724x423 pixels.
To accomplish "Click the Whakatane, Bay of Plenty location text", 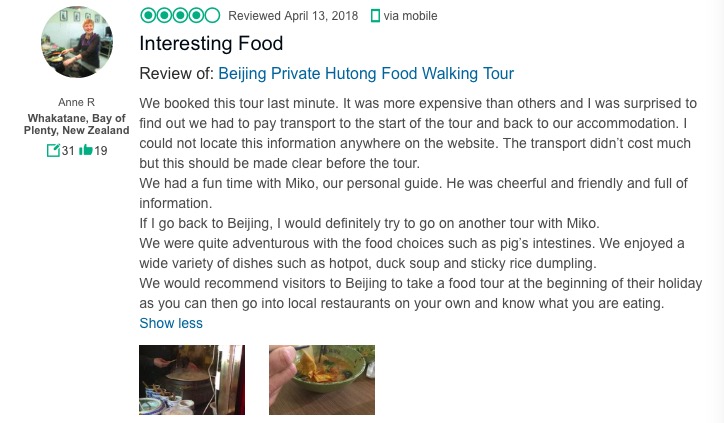I will coord(78,124).
